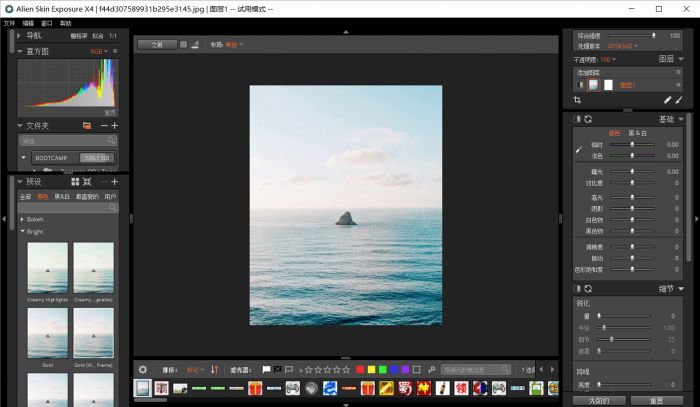Image resolution: width=700 pixels, height=407 pixels.
Task: Click the crop tool icon
Action: tap(577, 100)
